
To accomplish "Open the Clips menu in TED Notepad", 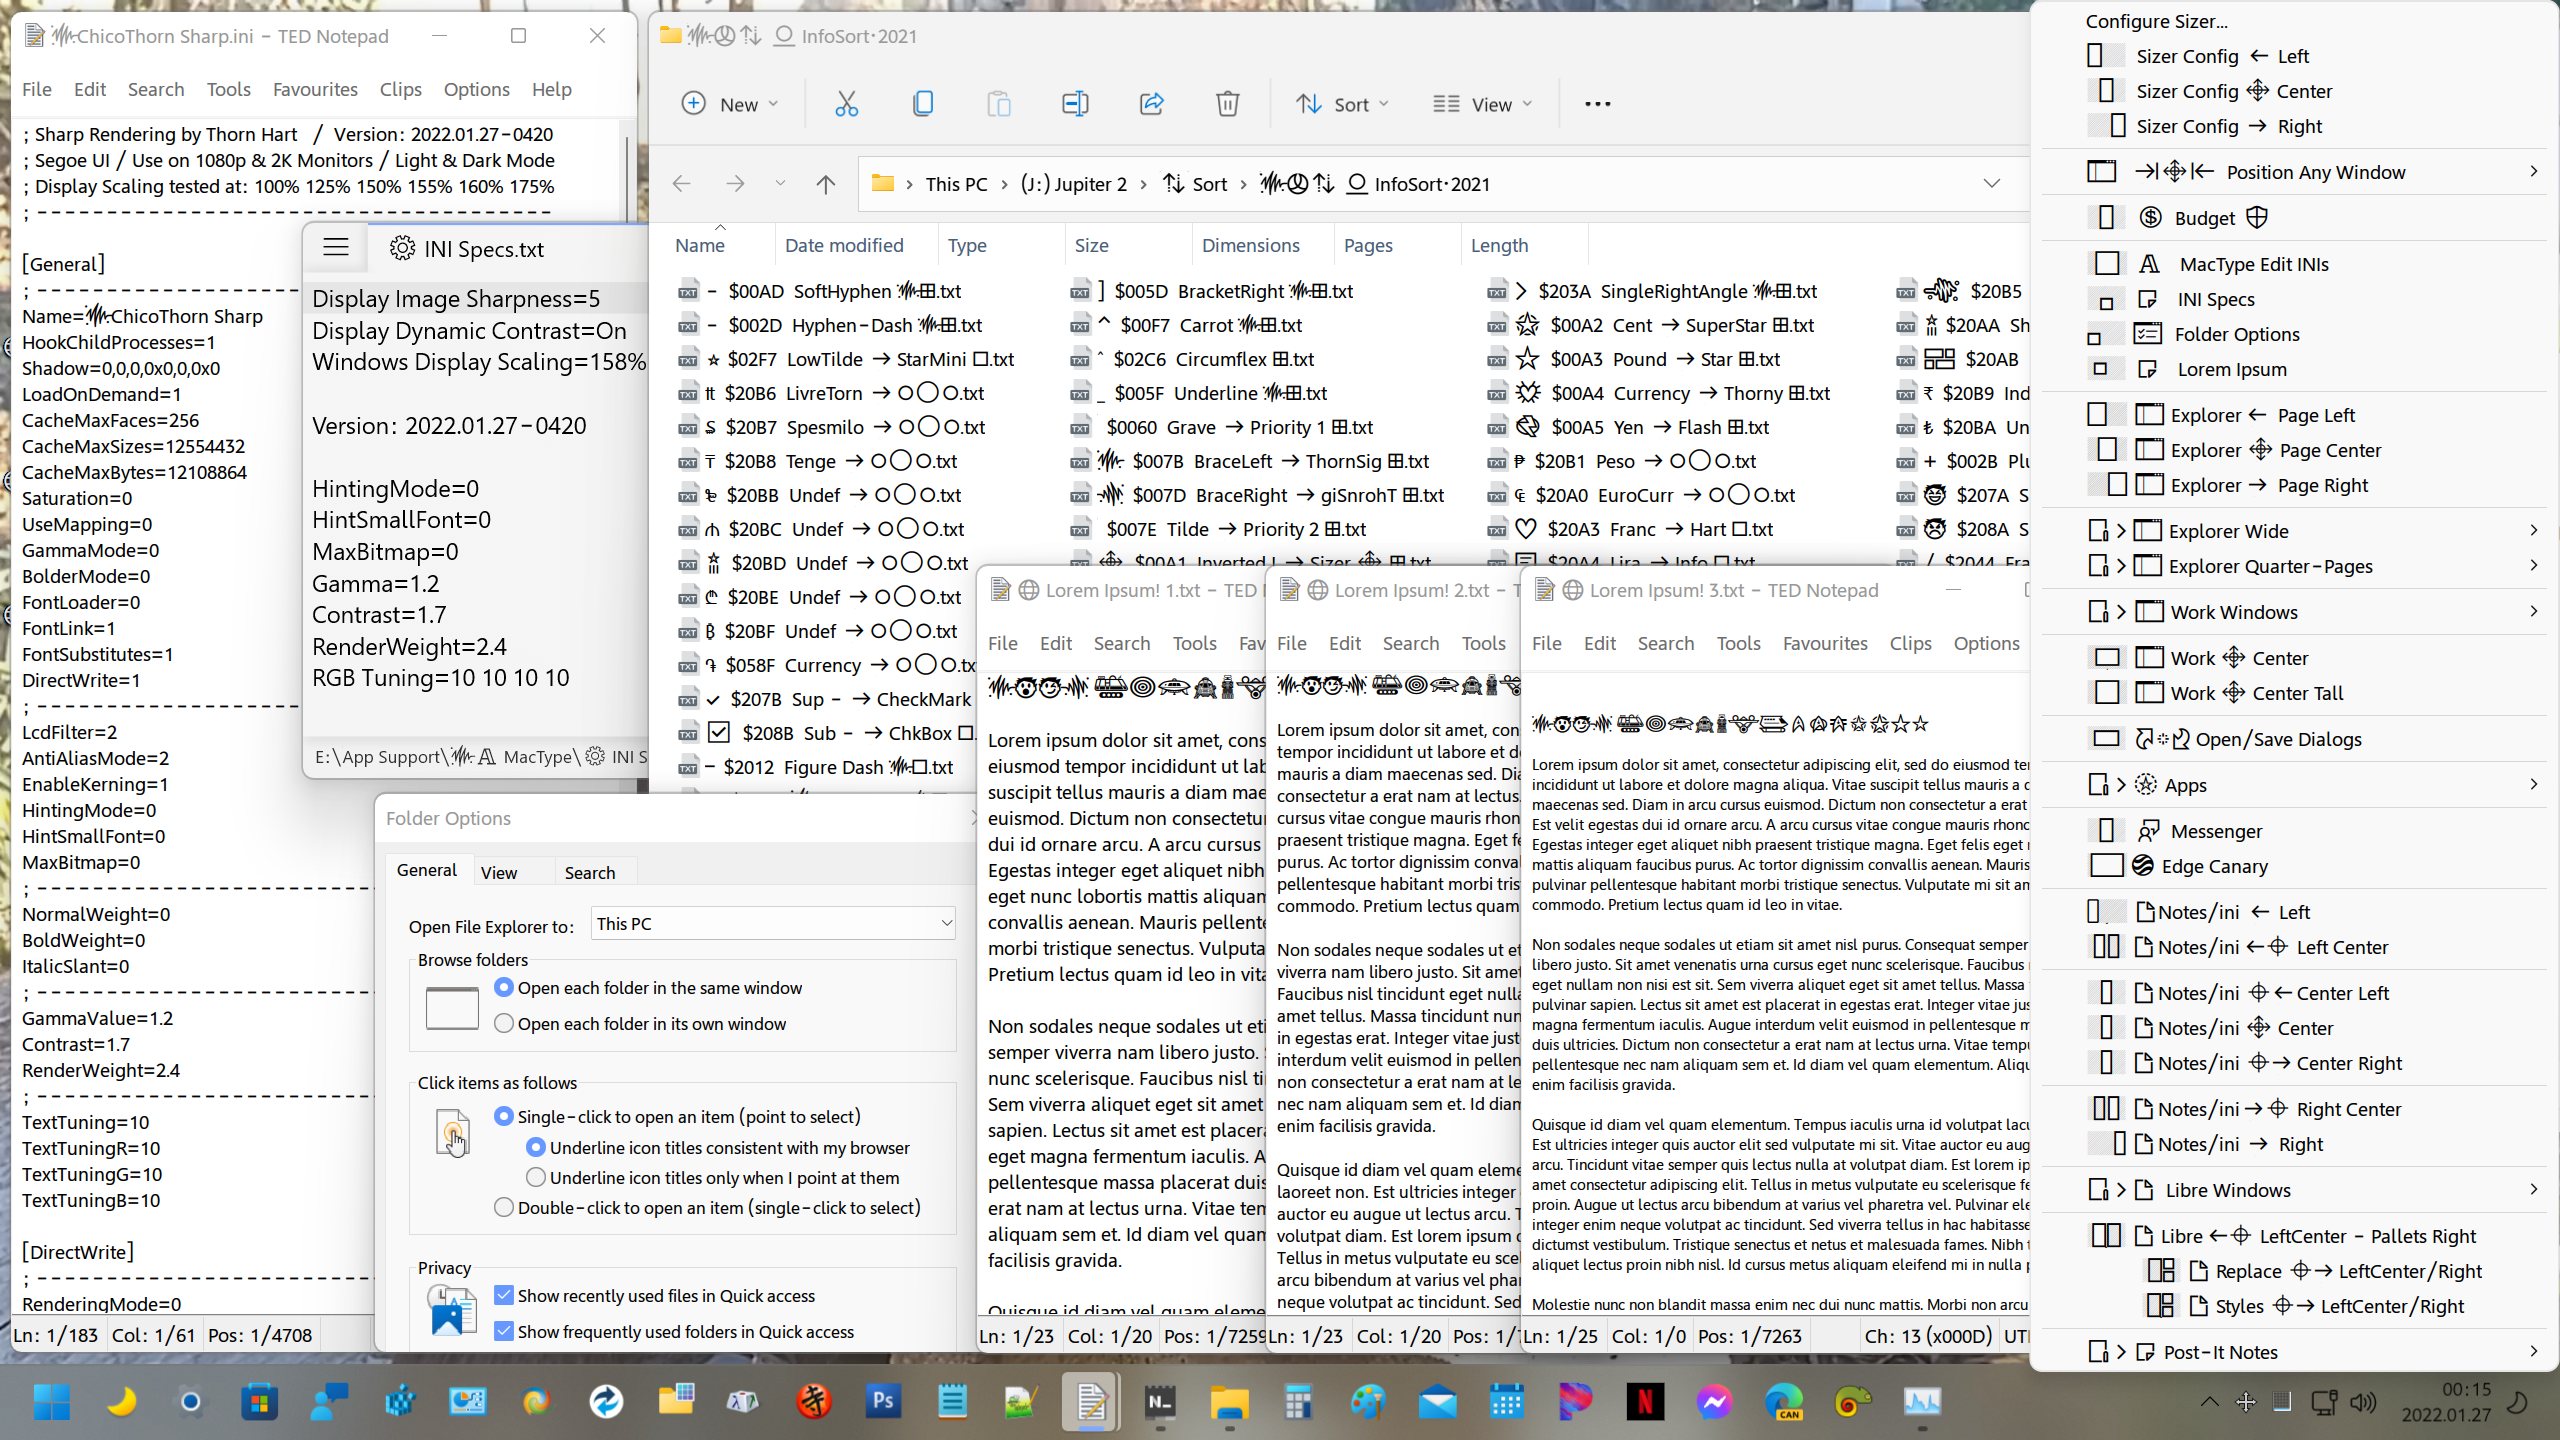I will 400,89.
